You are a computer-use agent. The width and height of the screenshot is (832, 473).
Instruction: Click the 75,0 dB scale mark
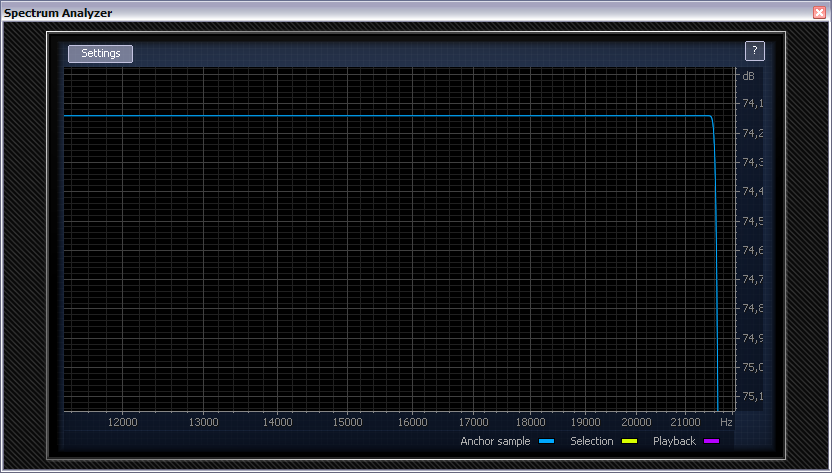pyautogui.click(x=751, y=367)
